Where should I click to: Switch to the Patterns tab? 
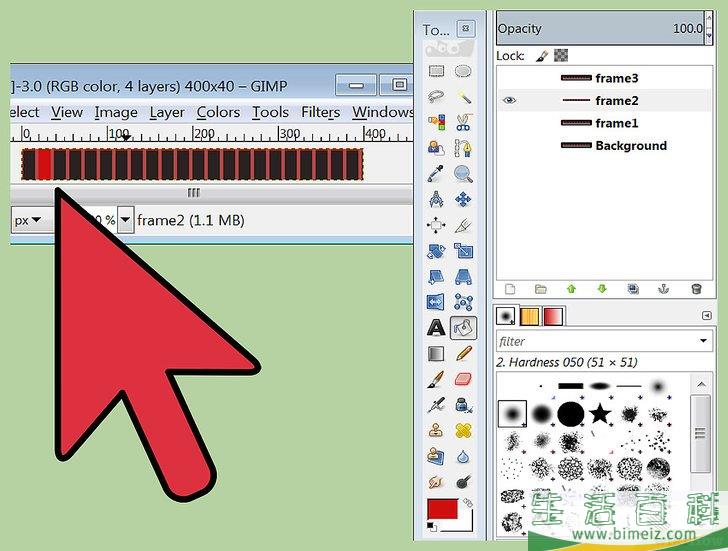click(529, 317)
